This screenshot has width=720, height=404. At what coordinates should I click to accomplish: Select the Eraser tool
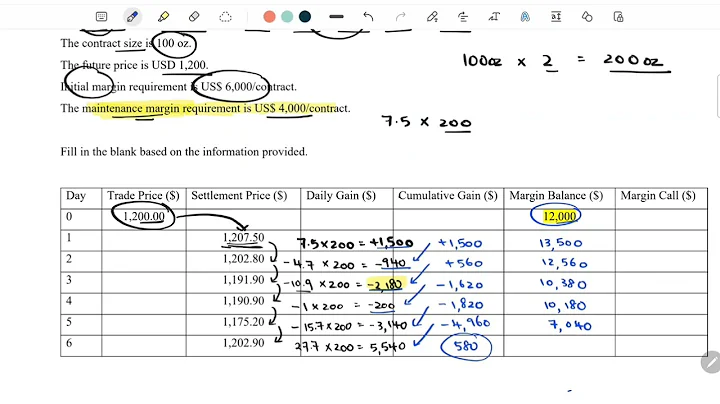click(x=194, y=17)
